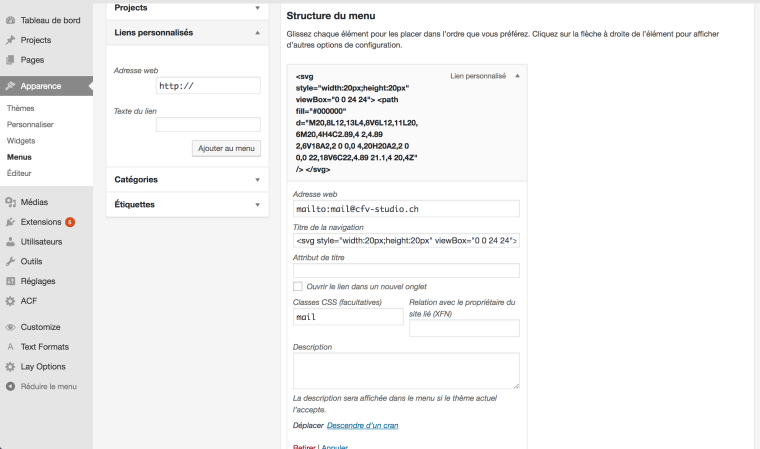
Task: Click the Médias icon in sidebar
Action: pos(10,202)
